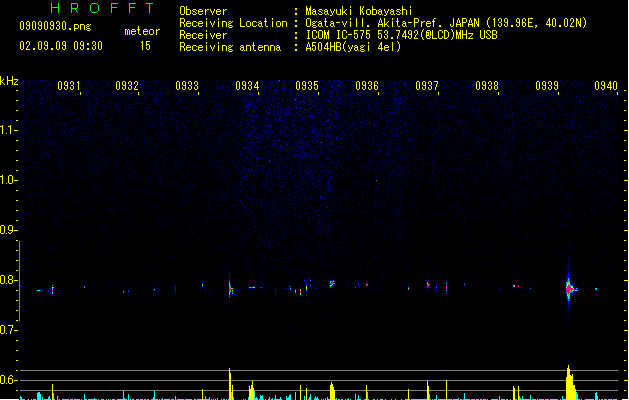Click the Observer label

coord(203,11)
